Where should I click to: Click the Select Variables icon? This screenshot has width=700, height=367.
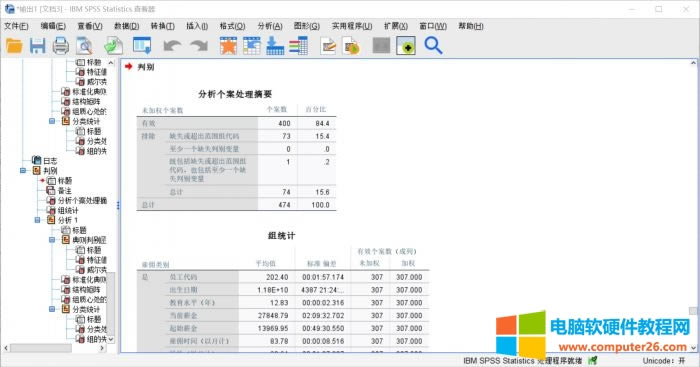click(x=298, y=46)
